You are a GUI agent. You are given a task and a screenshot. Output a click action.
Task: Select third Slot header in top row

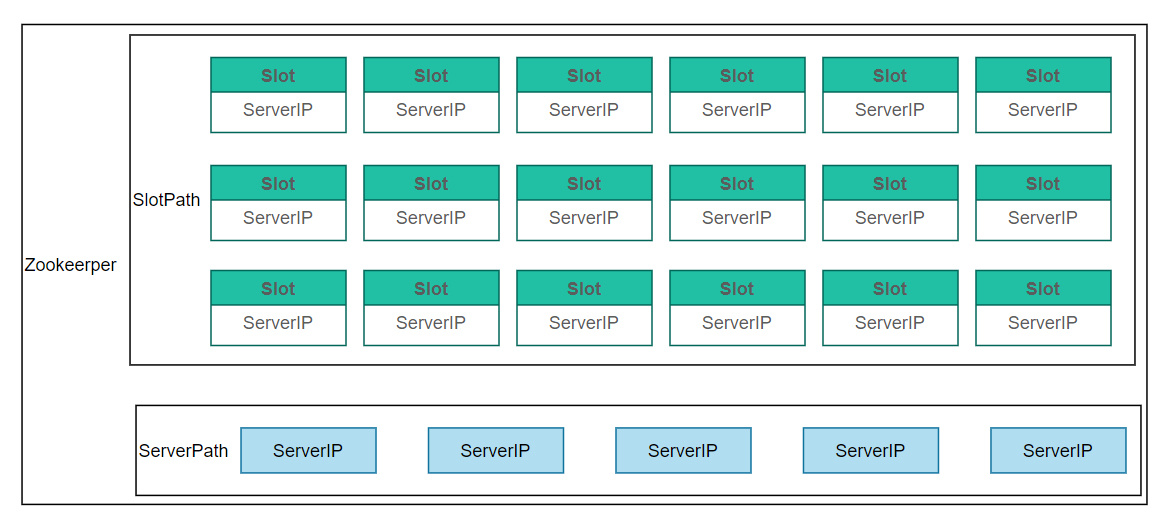click(x=584, y=75)
